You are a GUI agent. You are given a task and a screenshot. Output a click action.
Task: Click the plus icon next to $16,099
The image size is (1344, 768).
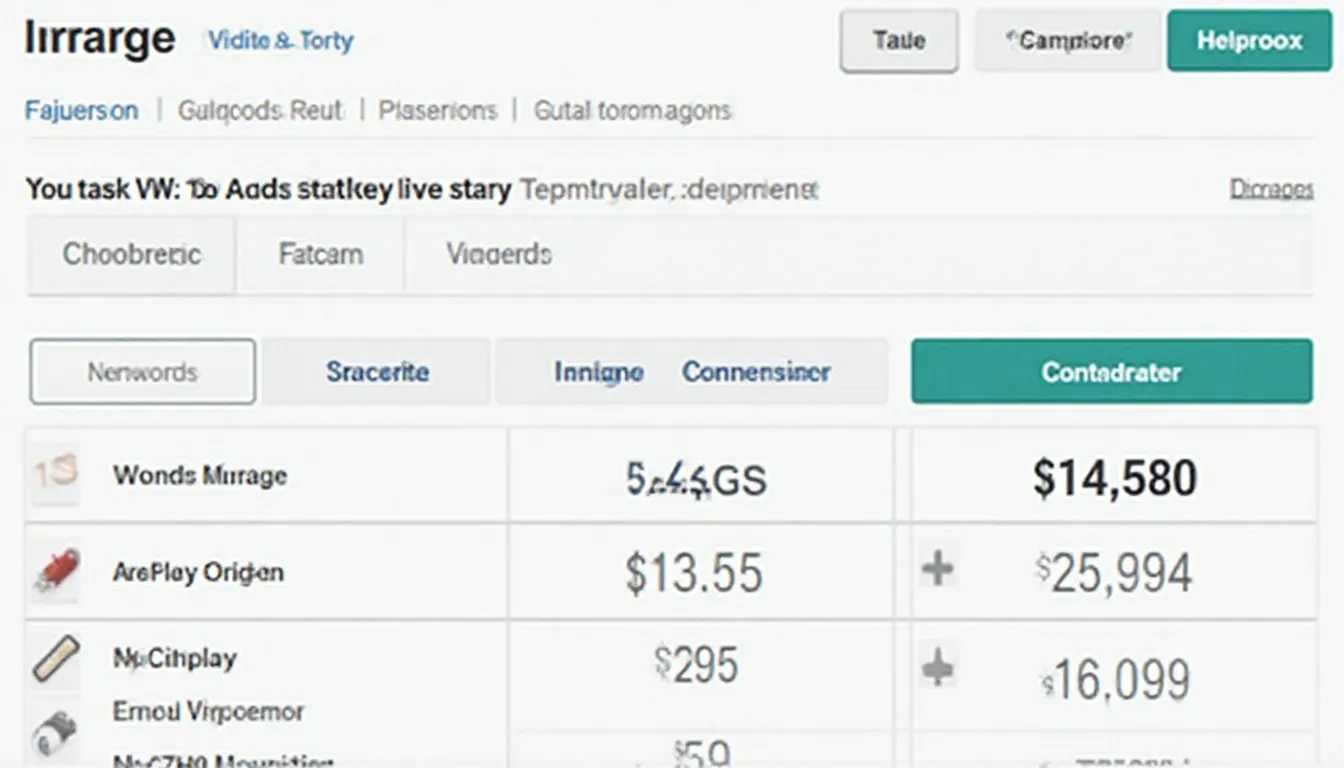point(937,668)
